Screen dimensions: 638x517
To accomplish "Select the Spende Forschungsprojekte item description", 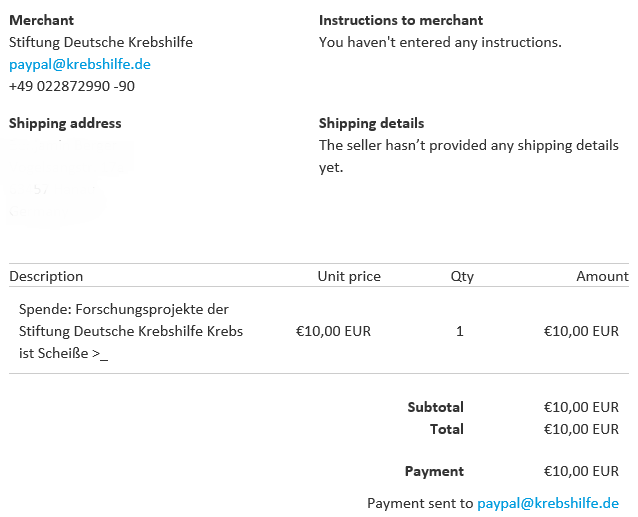I will [131, 331].
